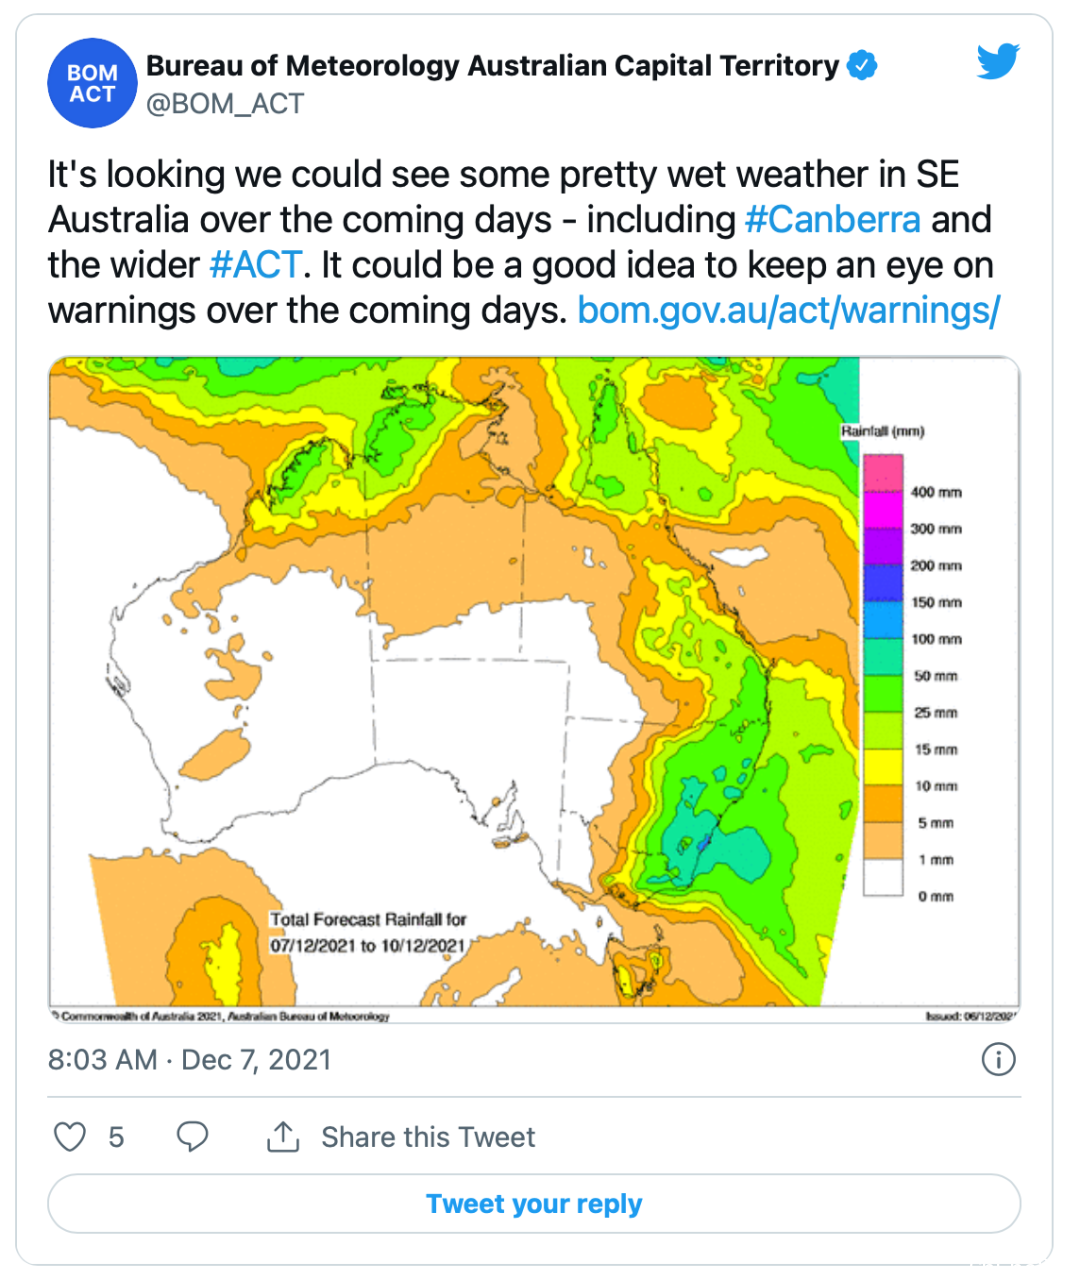Click the 100 mm blue legend swatch

(x=884, y=620)
